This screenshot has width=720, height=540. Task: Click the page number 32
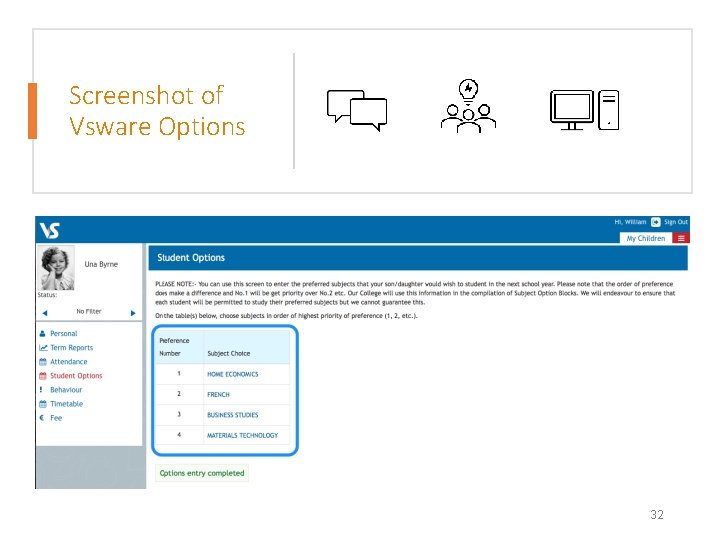coord(657,515)
